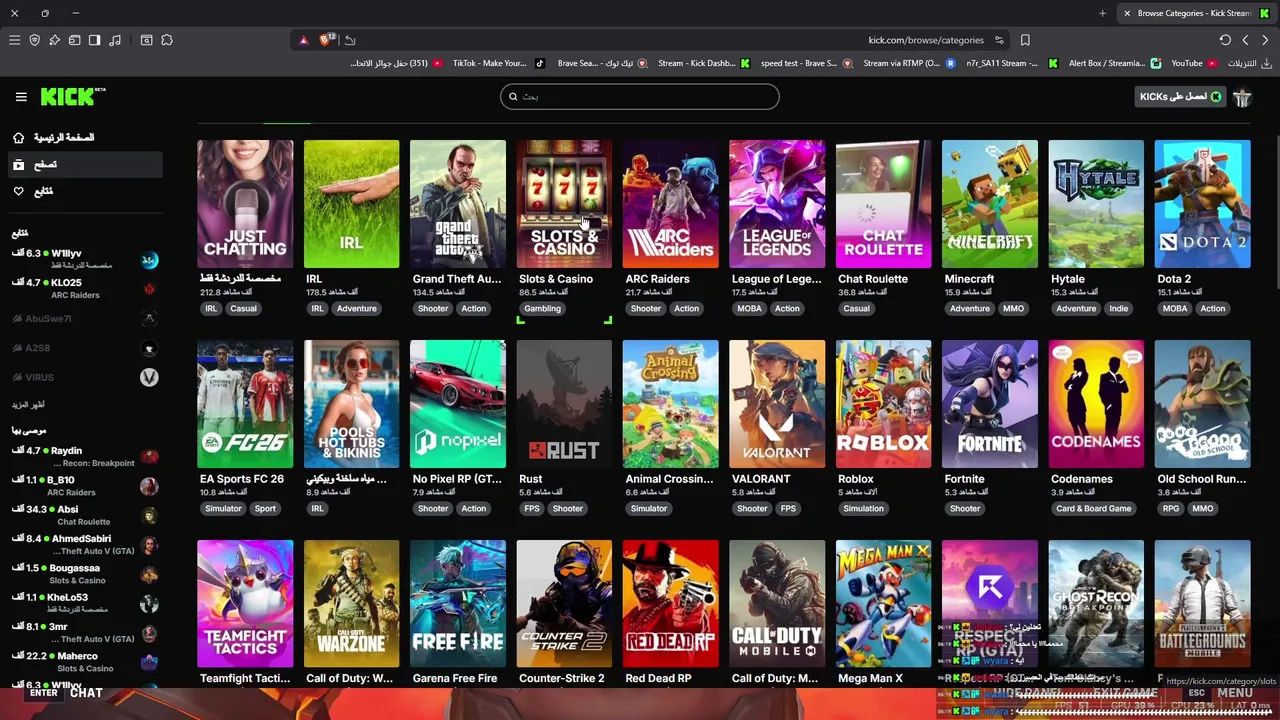Image resolution: width=1280 pixels, height=720 pixels.
Task: Click the Brave VPN shield icon
Action: [x=34, y=40]
